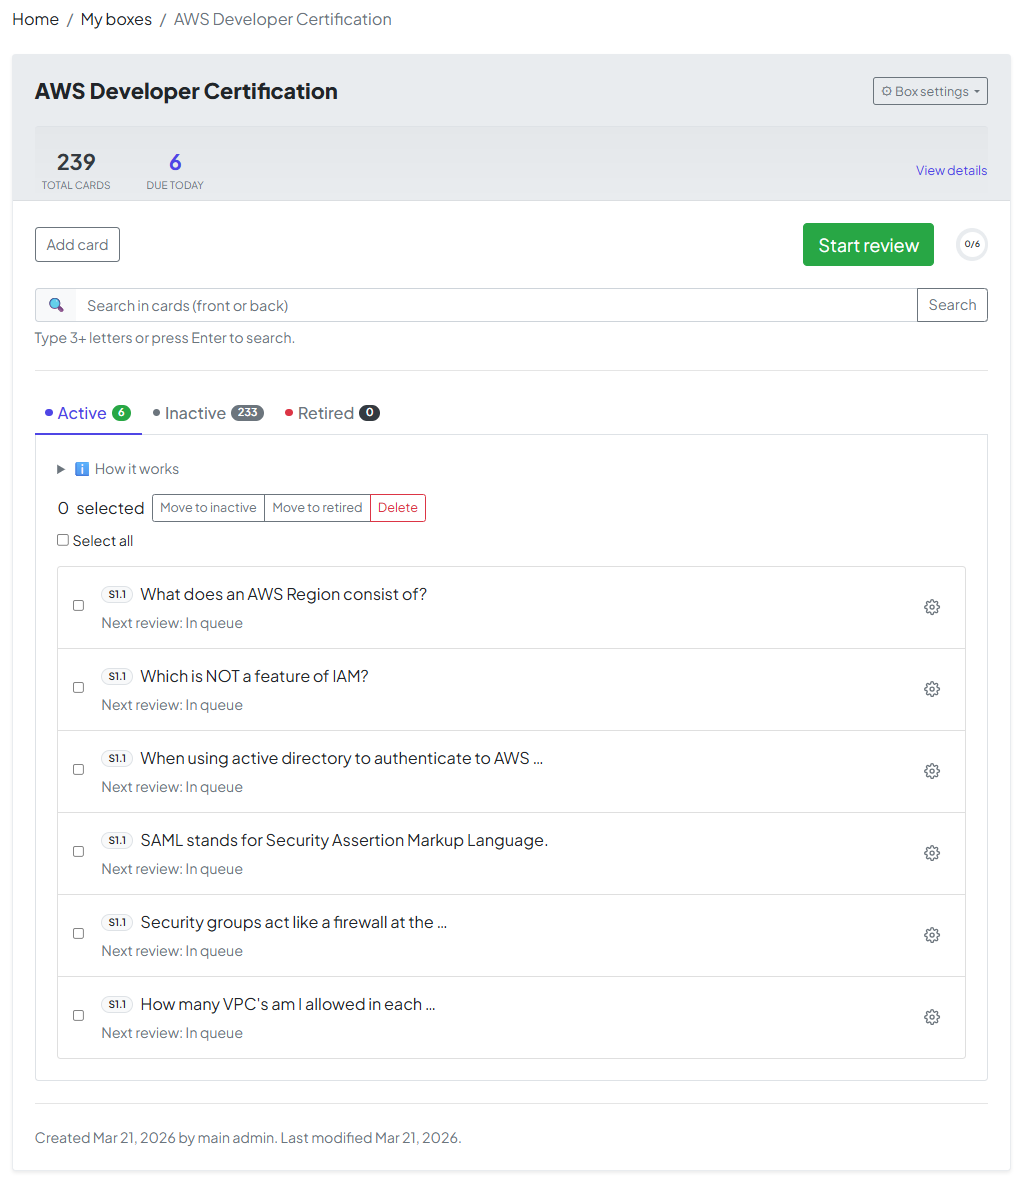Click the Add card button

77,245
